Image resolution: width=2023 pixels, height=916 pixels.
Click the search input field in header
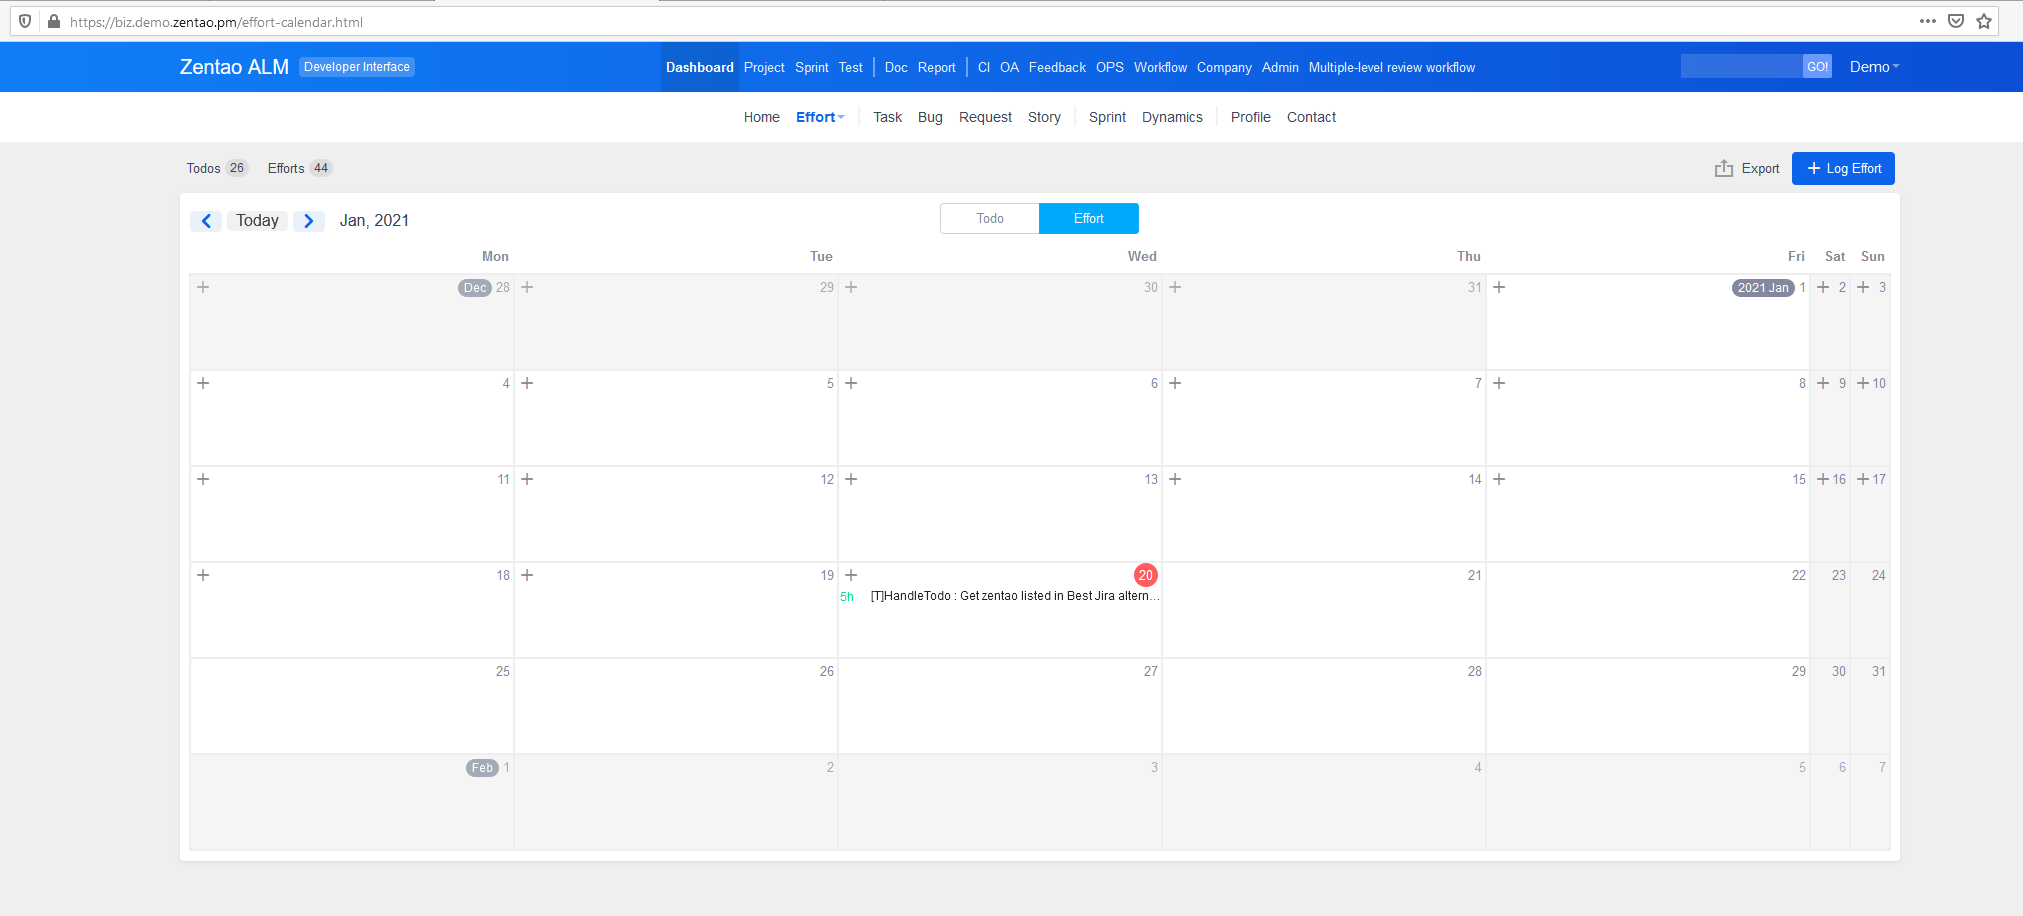(1741, 67)
